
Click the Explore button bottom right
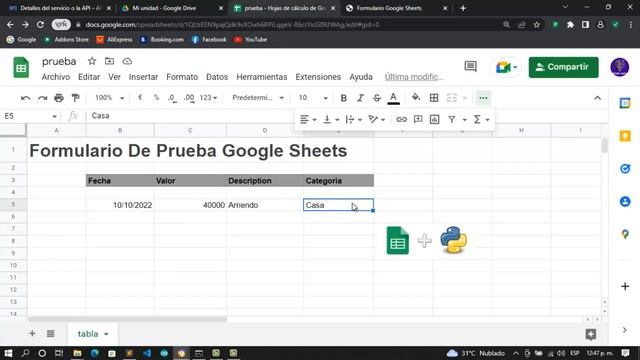590,334
